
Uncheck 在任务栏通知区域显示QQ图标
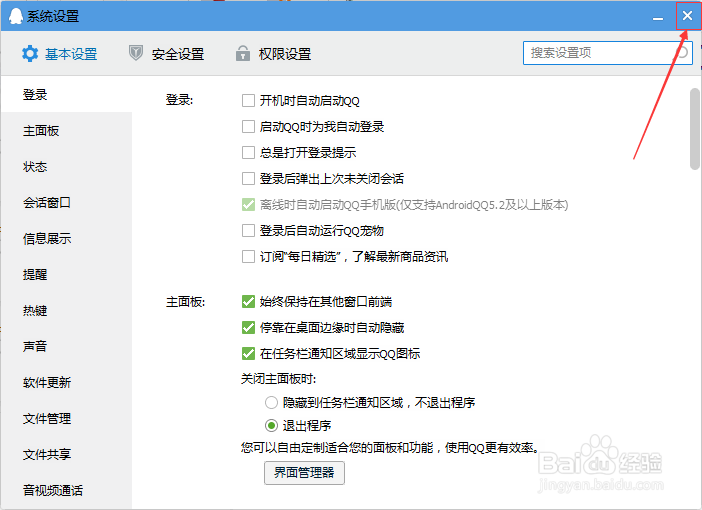coord(248,353)
